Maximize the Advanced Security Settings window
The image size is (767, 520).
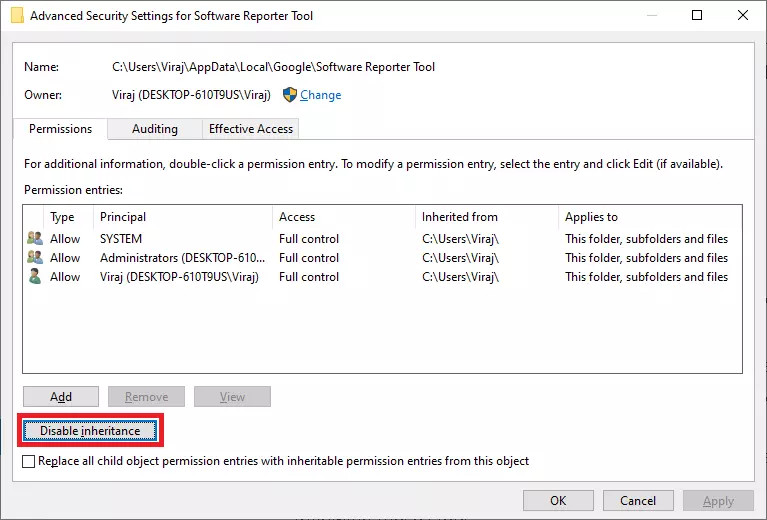pyautogui.click(x=697, y=15)
